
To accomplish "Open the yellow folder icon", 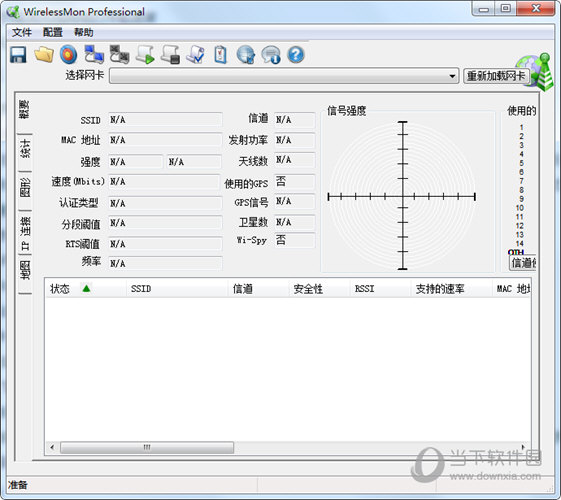I will (44, 55).
